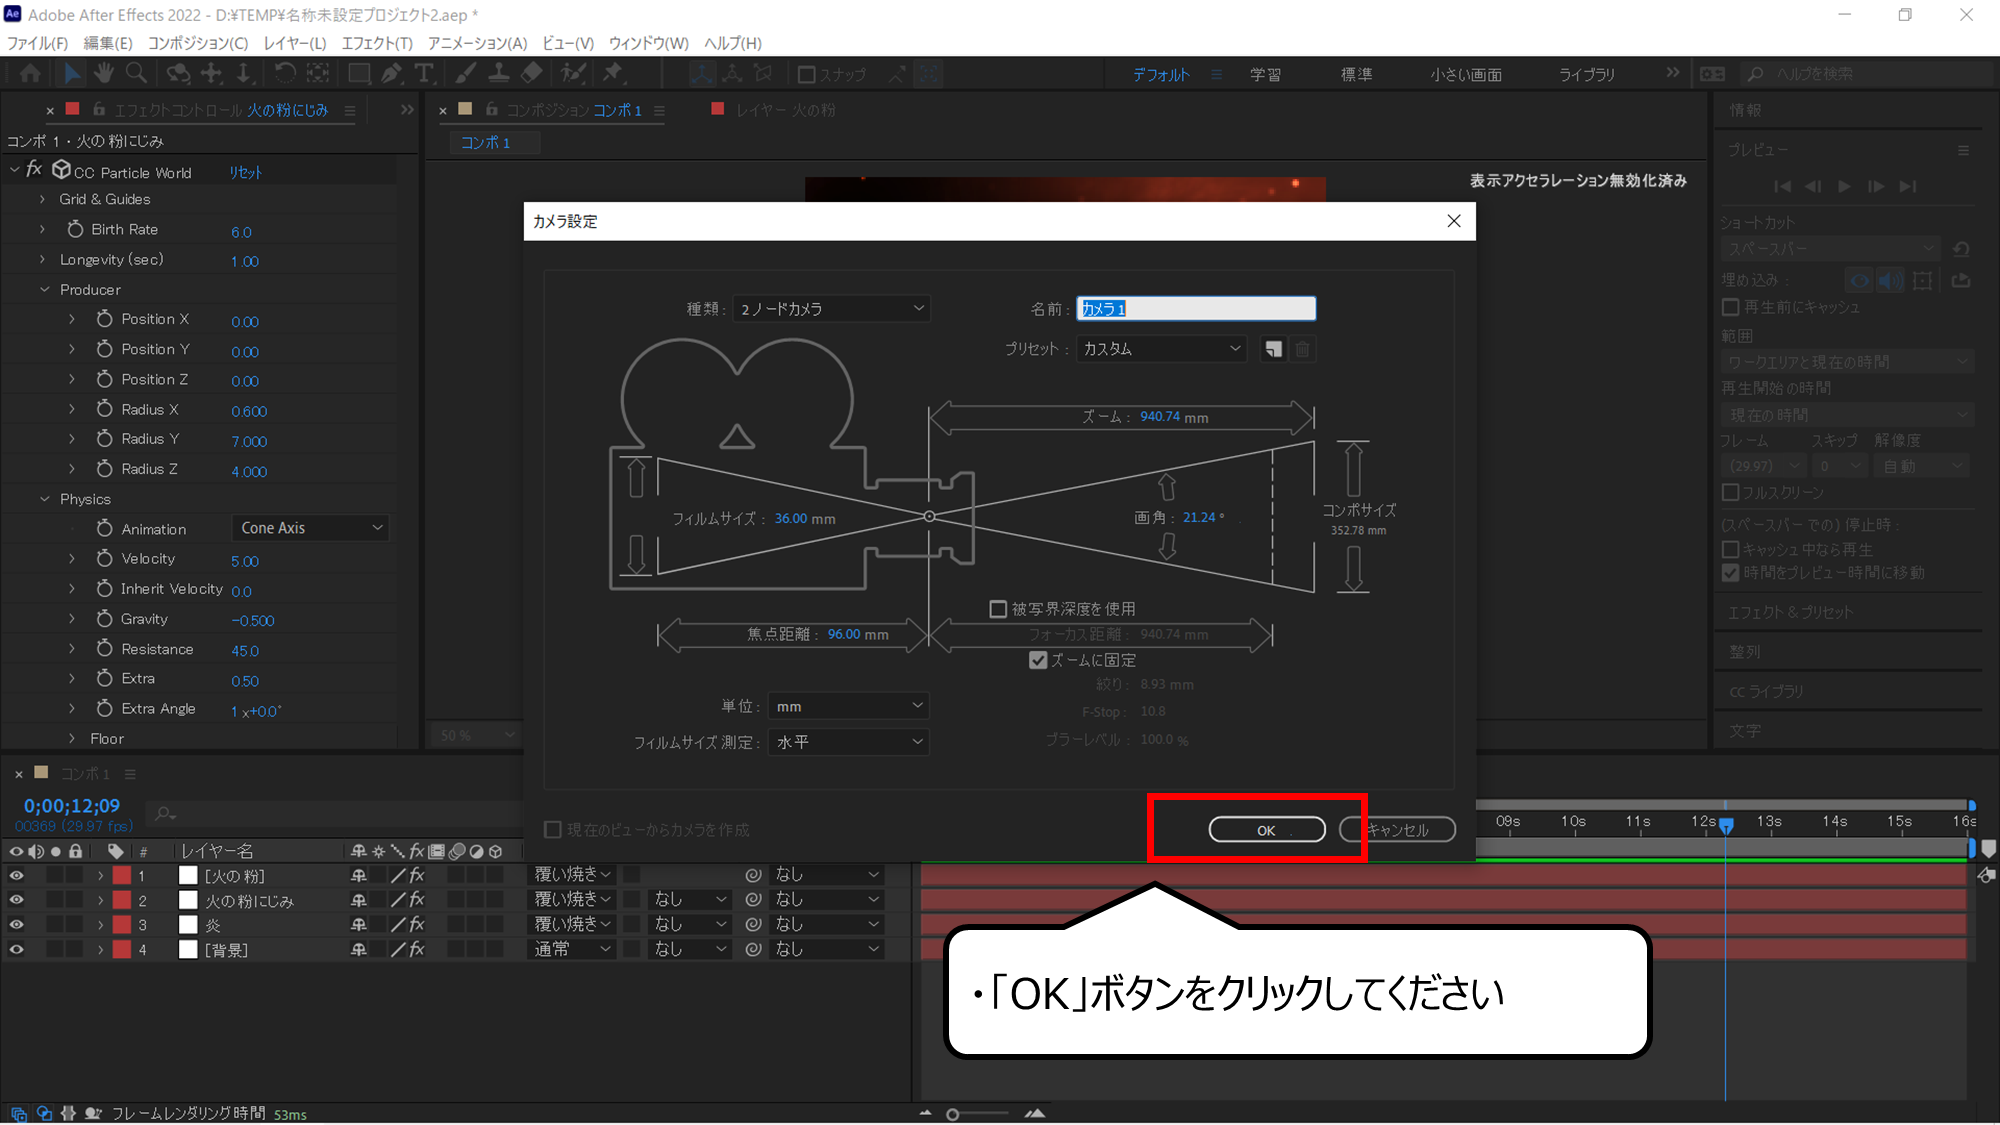
Task: Select the Orbit camera tool
Action: tap(178, 73)
